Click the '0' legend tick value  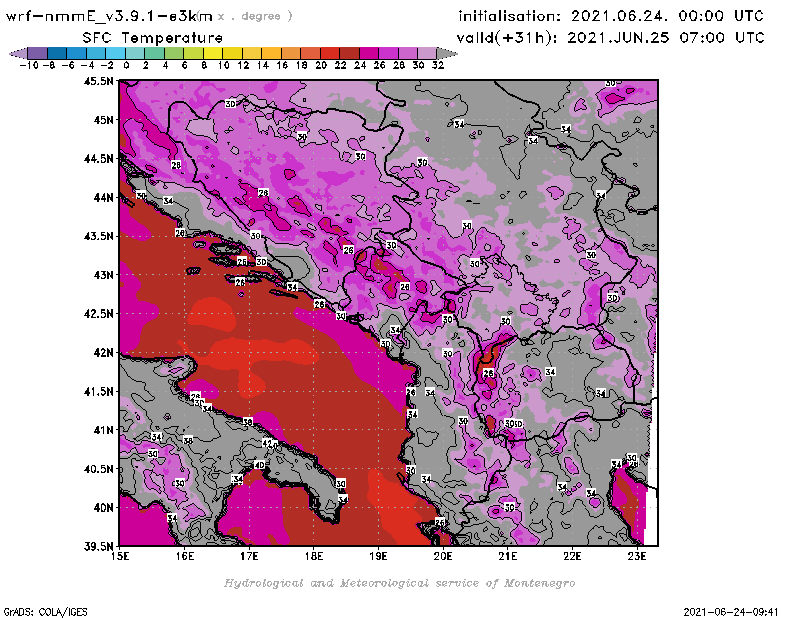point(126,65)
